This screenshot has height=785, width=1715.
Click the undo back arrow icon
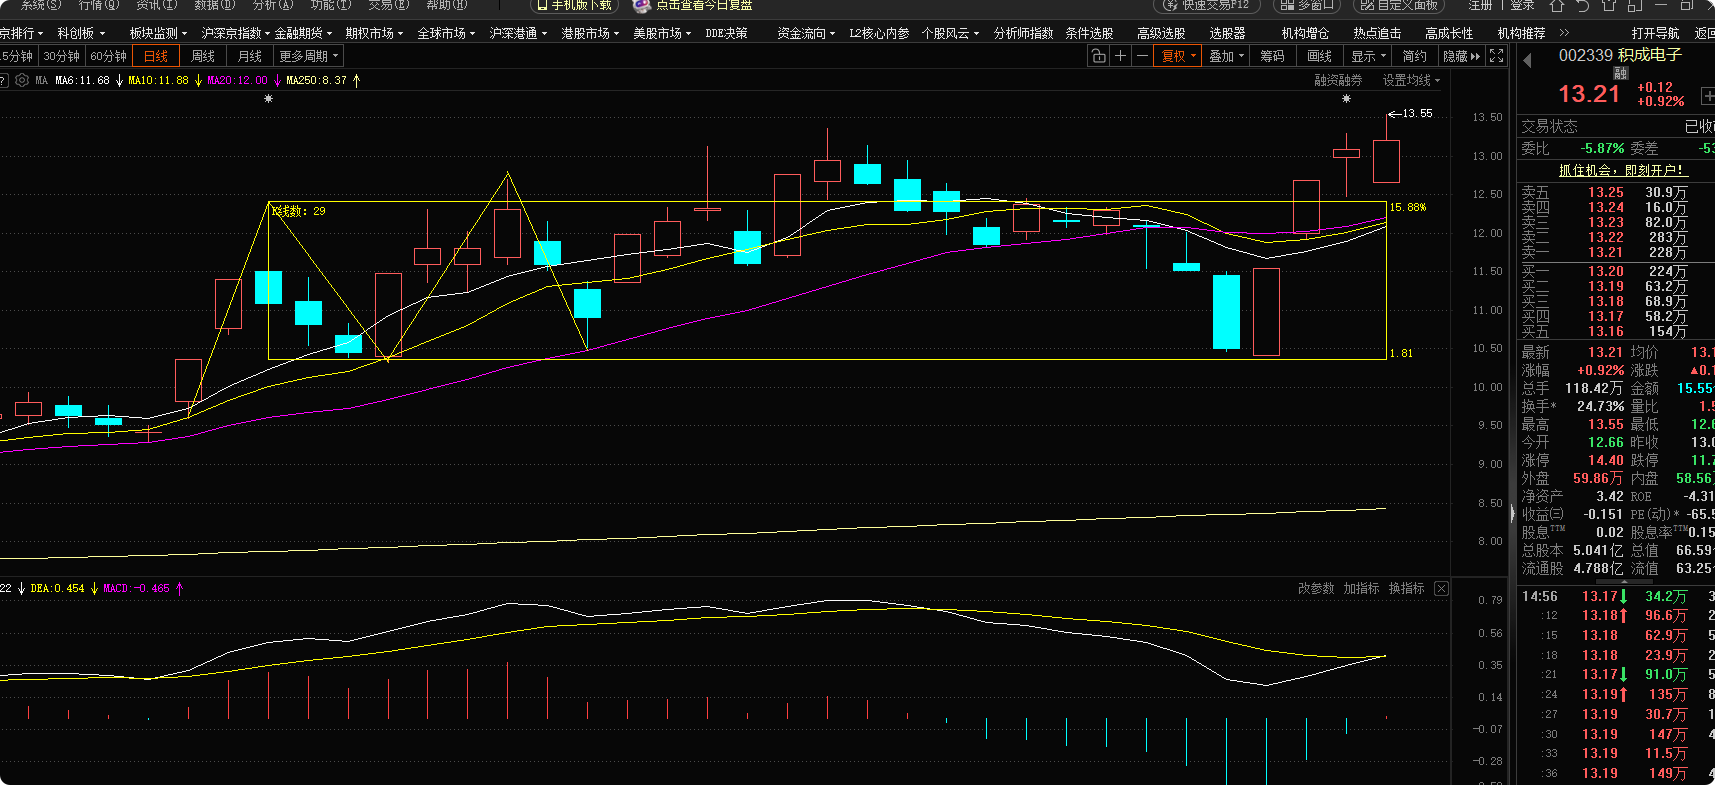[x=1582, y=5]
